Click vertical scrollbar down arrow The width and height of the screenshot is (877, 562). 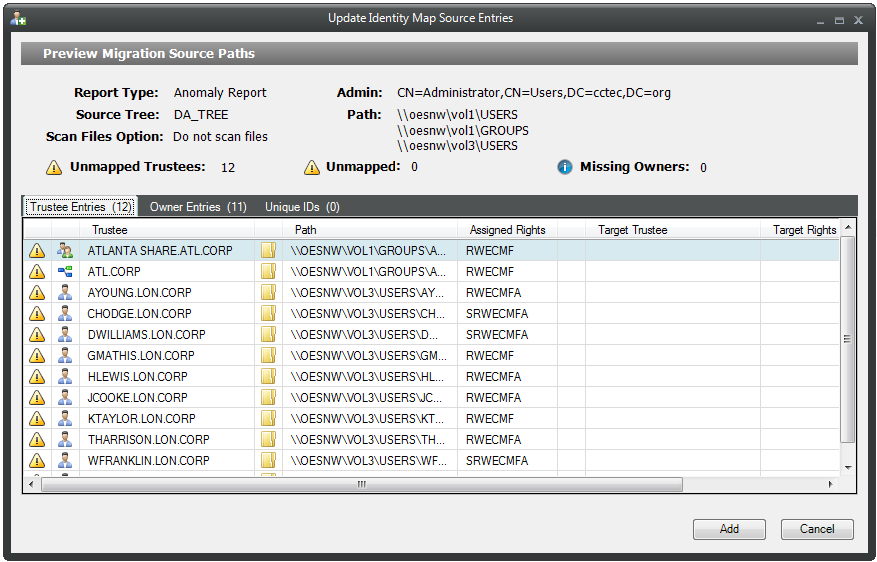[848, 467]
